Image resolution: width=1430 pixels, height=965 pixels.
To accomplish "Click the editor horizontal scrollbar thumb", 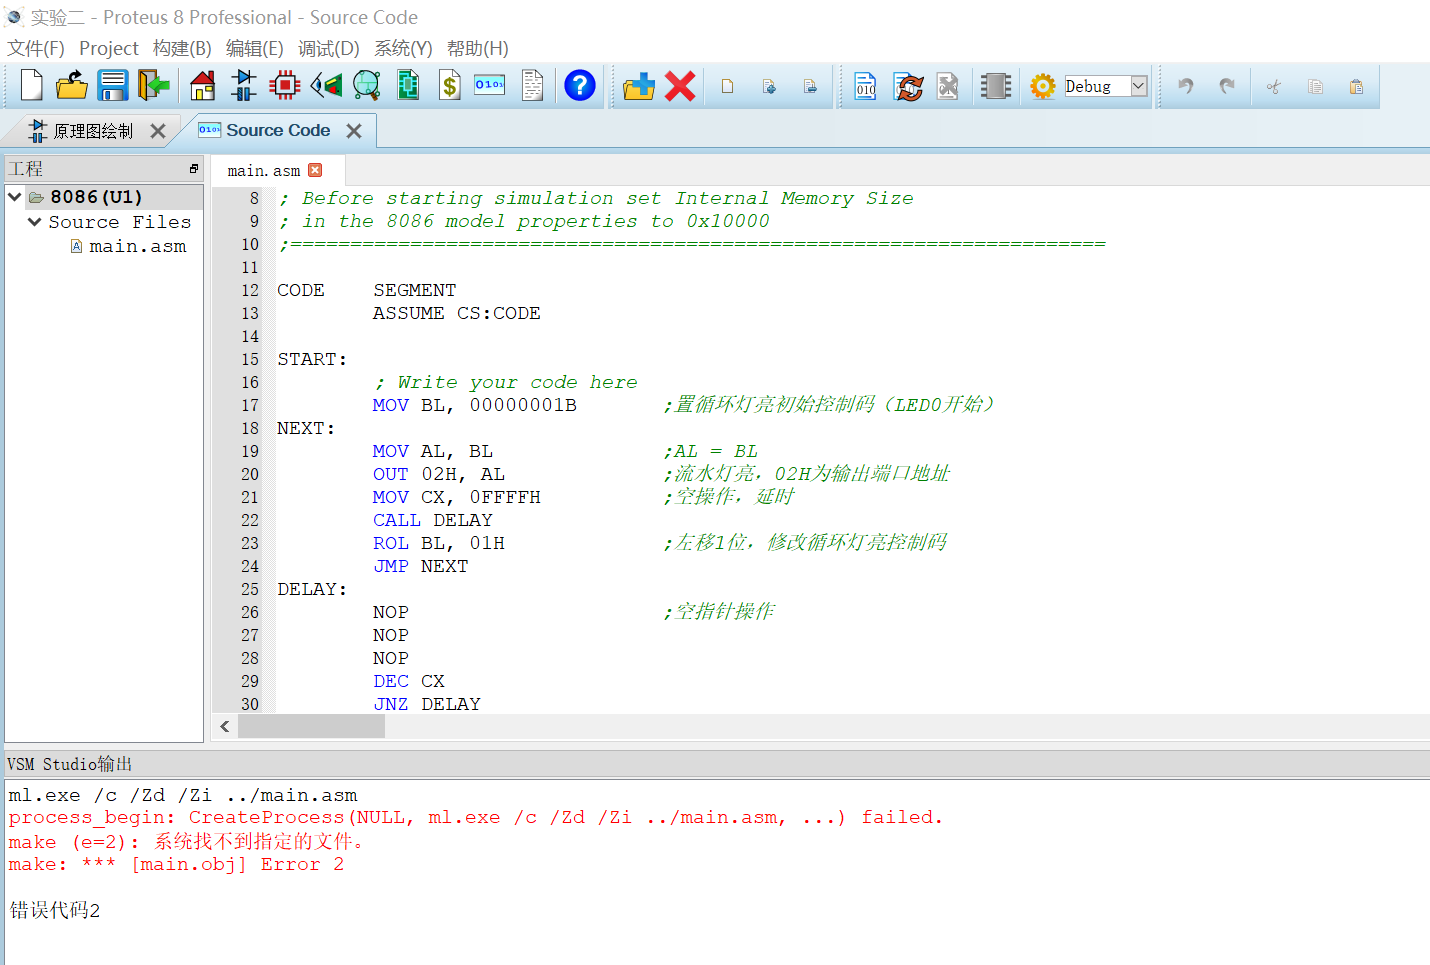I will pos(311,726).
